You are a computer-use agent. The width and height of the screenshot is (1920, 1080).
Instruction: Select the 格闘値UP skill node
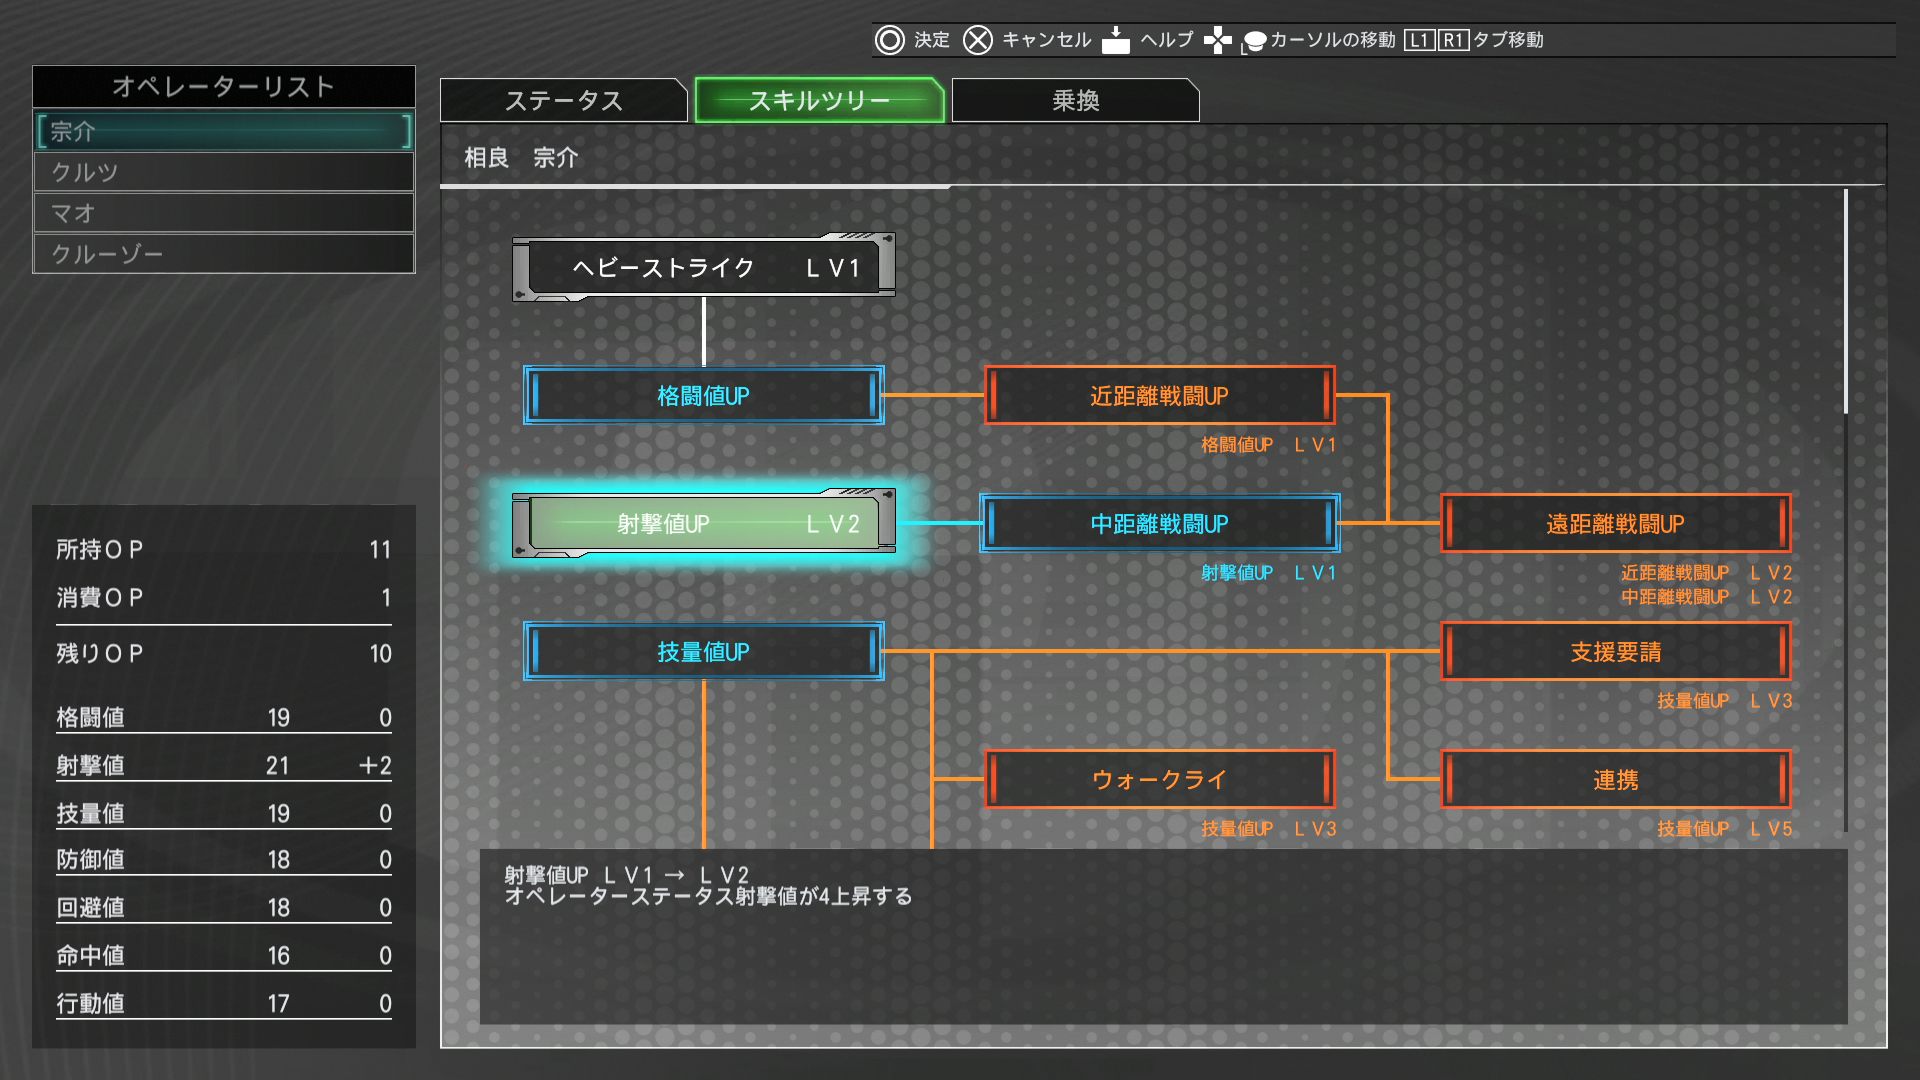(x=703, y=395)
